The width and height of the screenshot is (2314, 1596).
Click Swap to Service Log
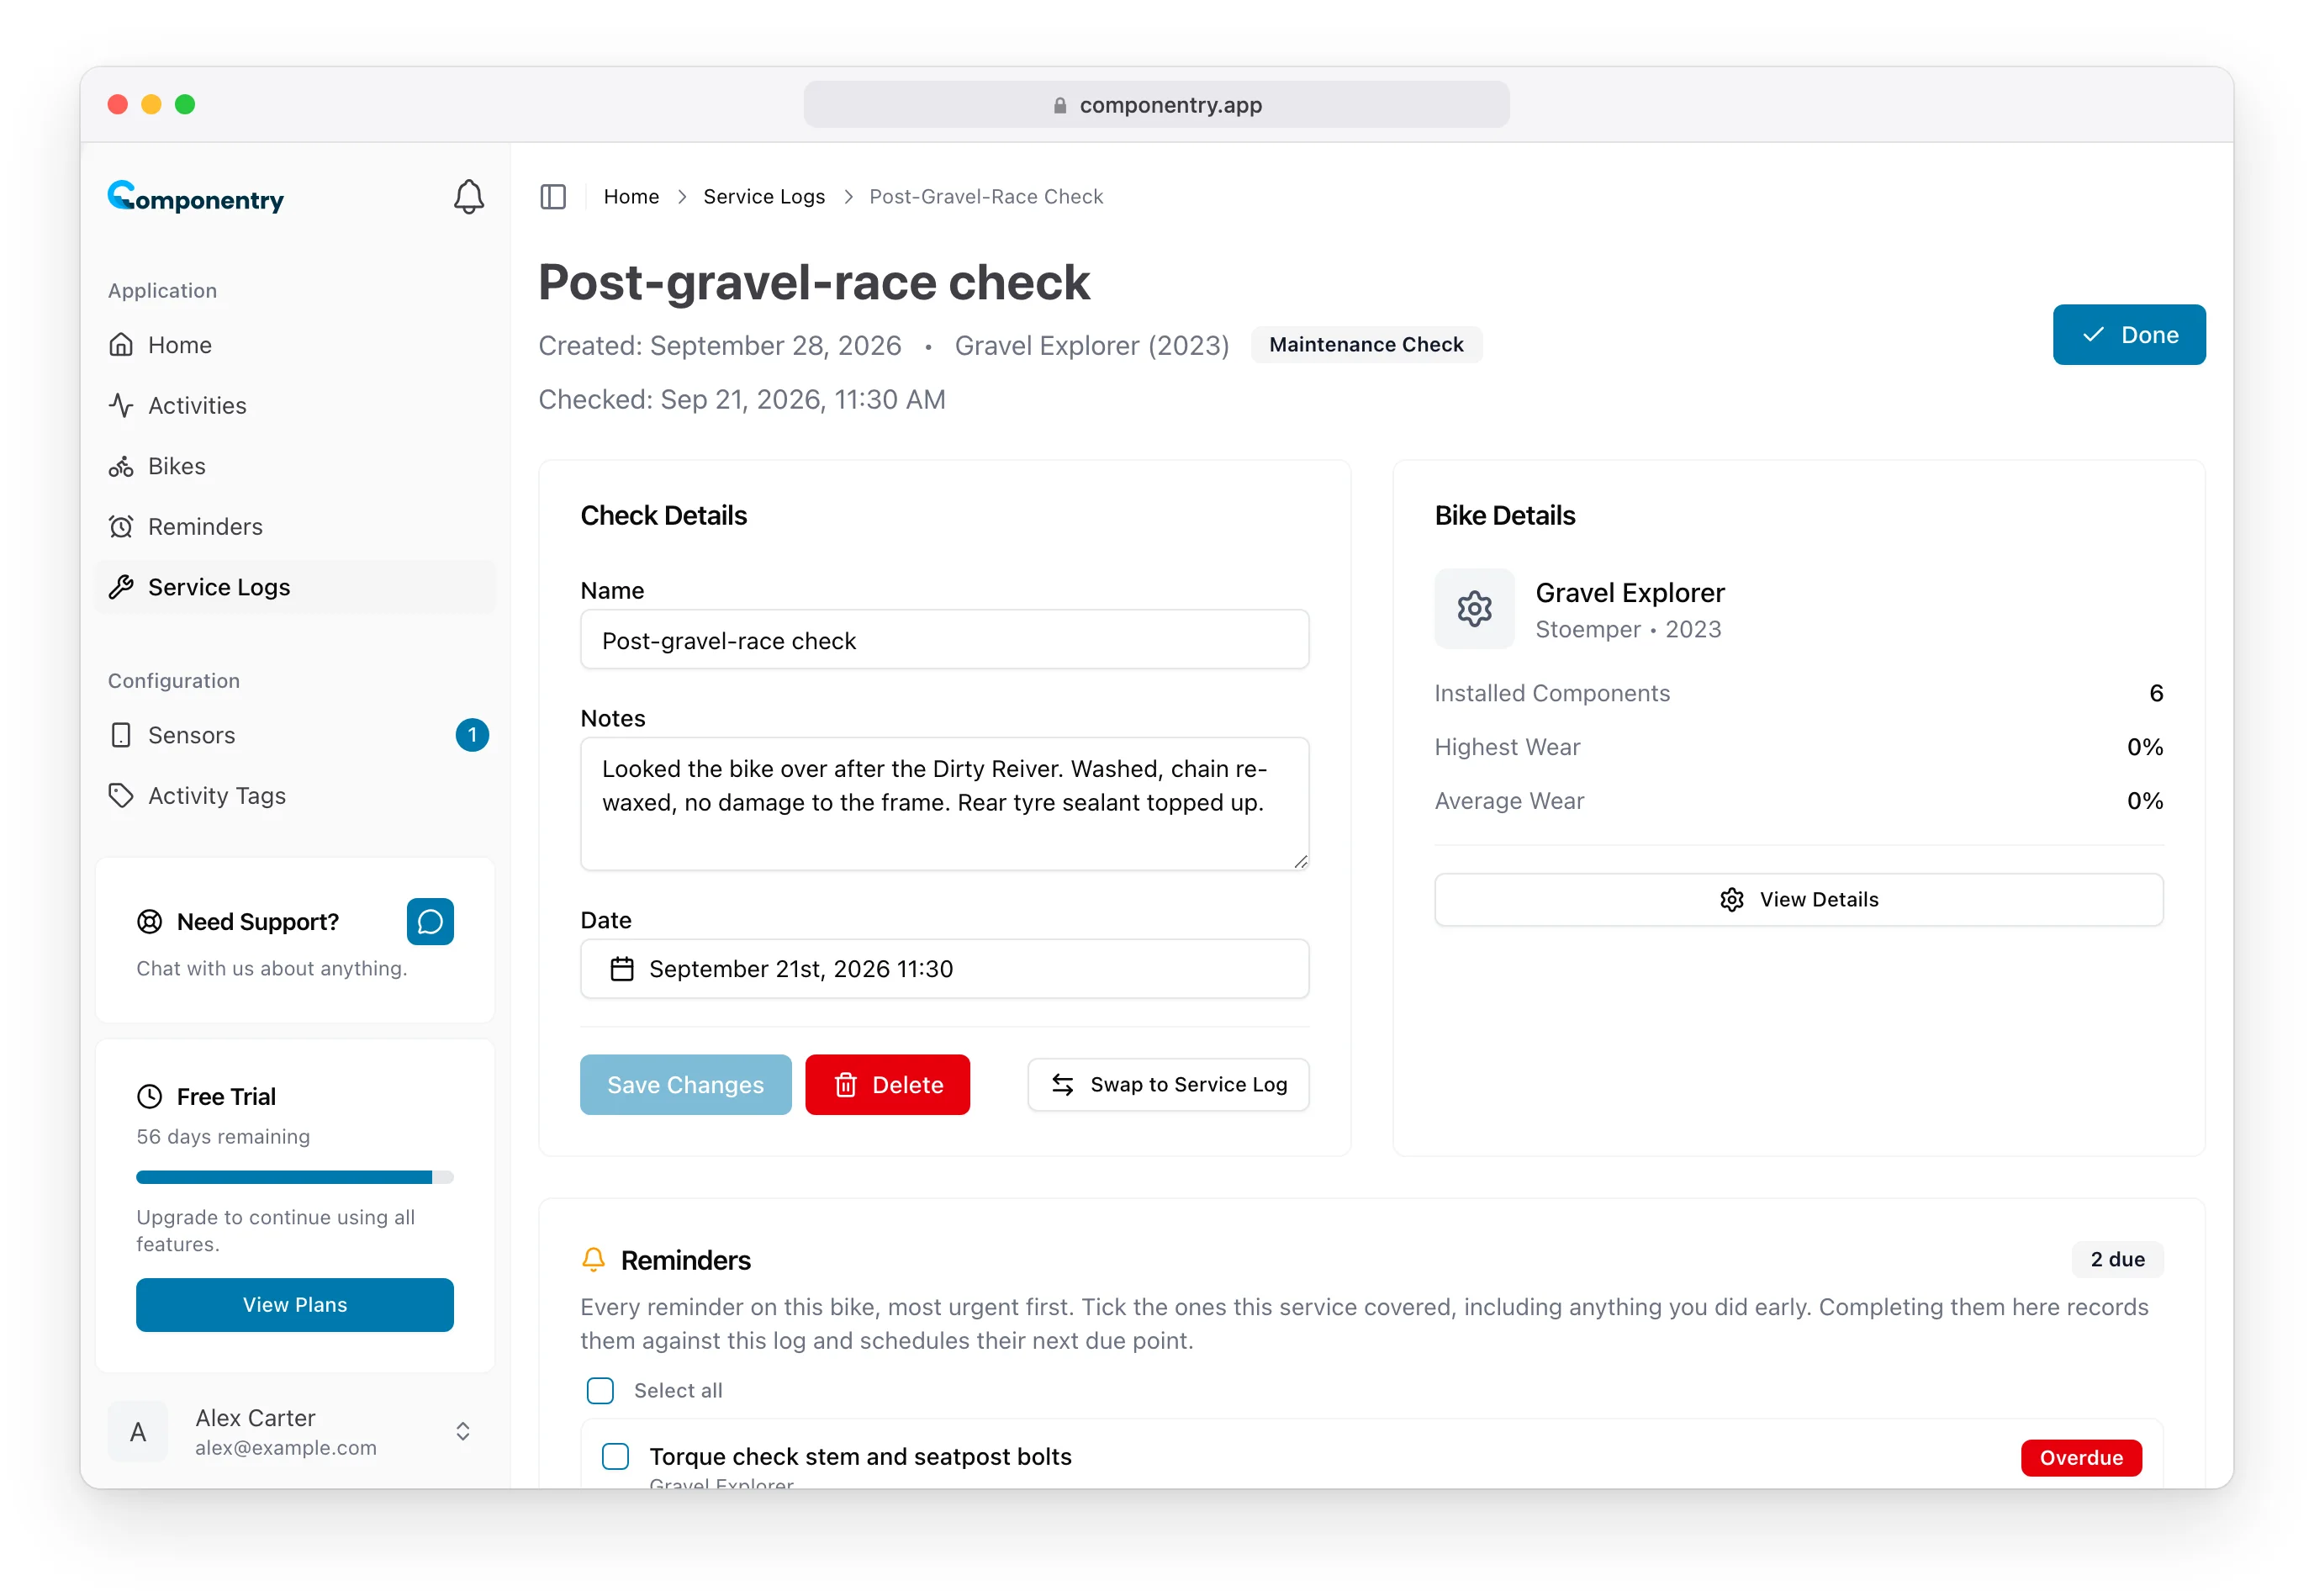[1168, 1084]
